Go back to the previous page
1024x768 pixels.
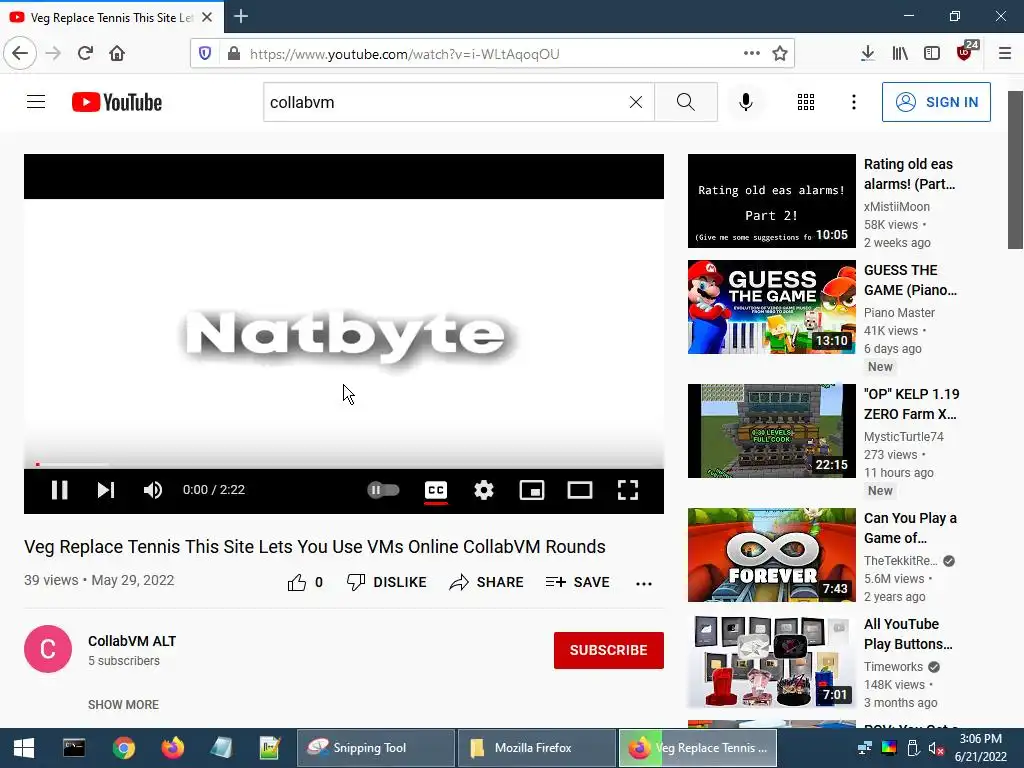pos(20,54)
